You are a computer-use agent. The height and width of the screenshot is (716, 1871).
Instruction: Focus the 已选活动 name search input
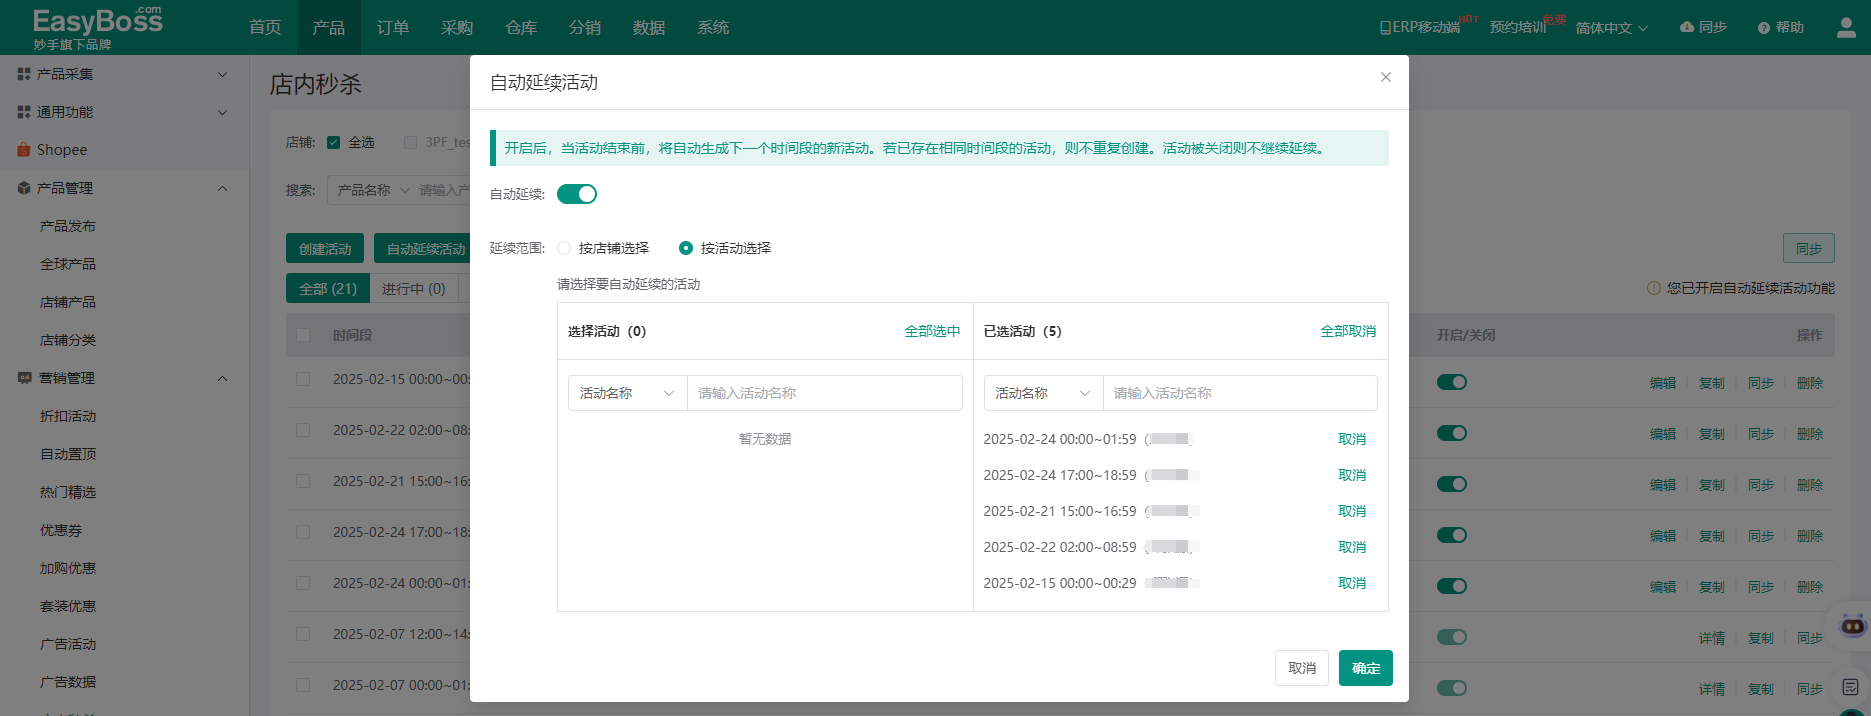click(x=1240, y=393)
